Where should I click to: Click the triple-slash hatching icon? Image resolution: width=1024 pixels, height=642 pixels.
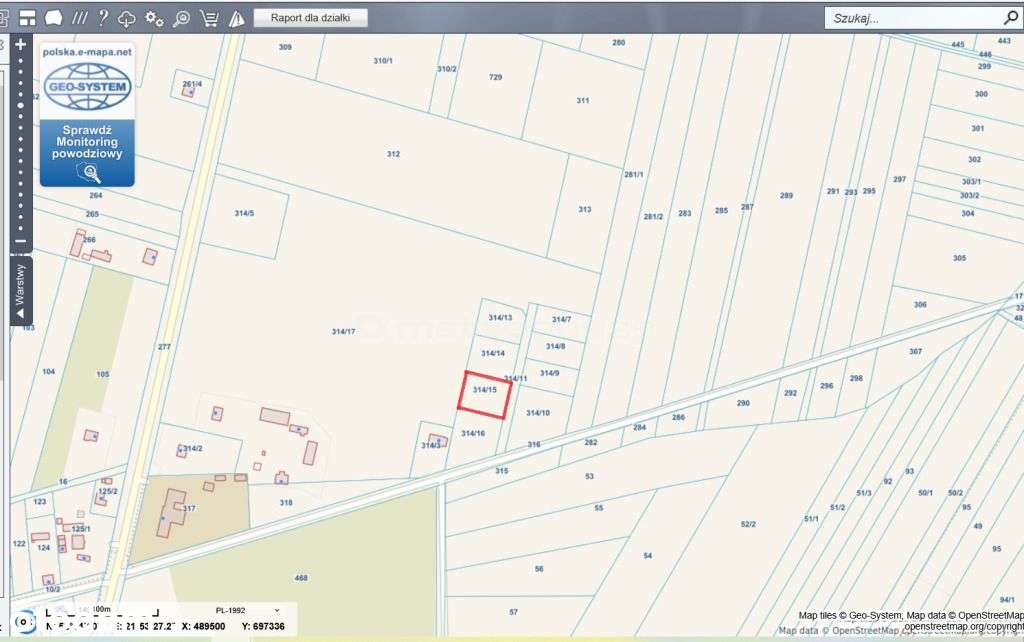coord(80,18)
